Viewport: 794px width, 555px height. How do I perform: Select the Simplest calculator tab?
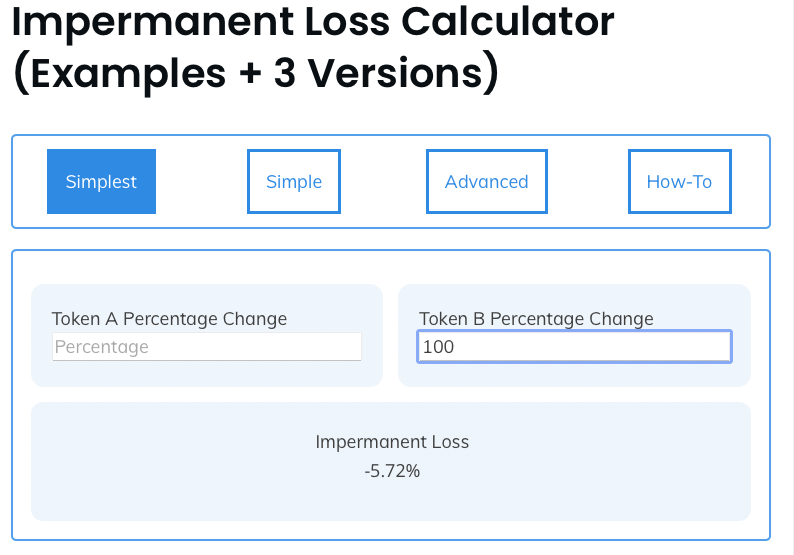click(101, 181)
